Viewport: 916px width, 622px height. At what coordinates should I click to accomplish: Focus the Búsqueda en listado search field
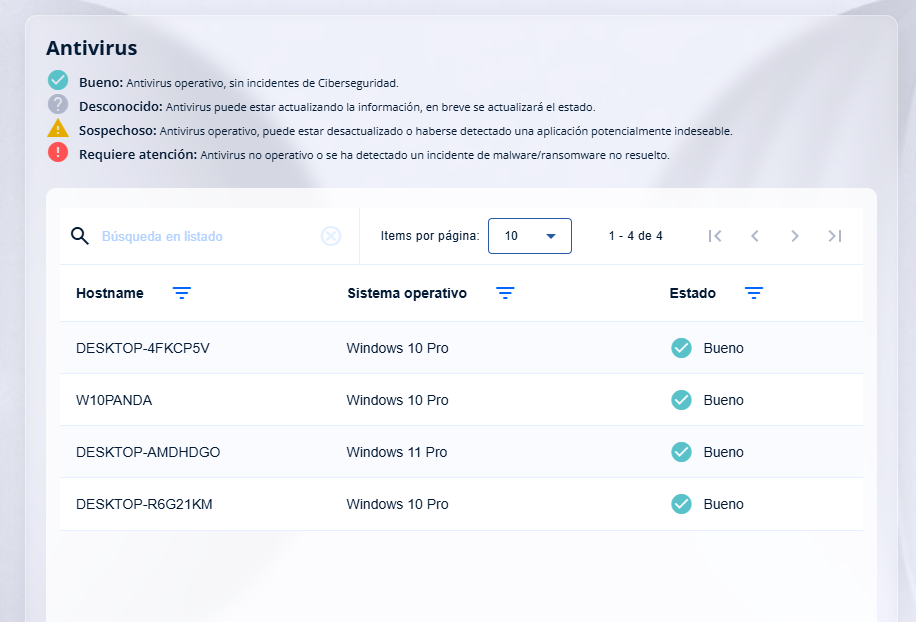(210, 237)
